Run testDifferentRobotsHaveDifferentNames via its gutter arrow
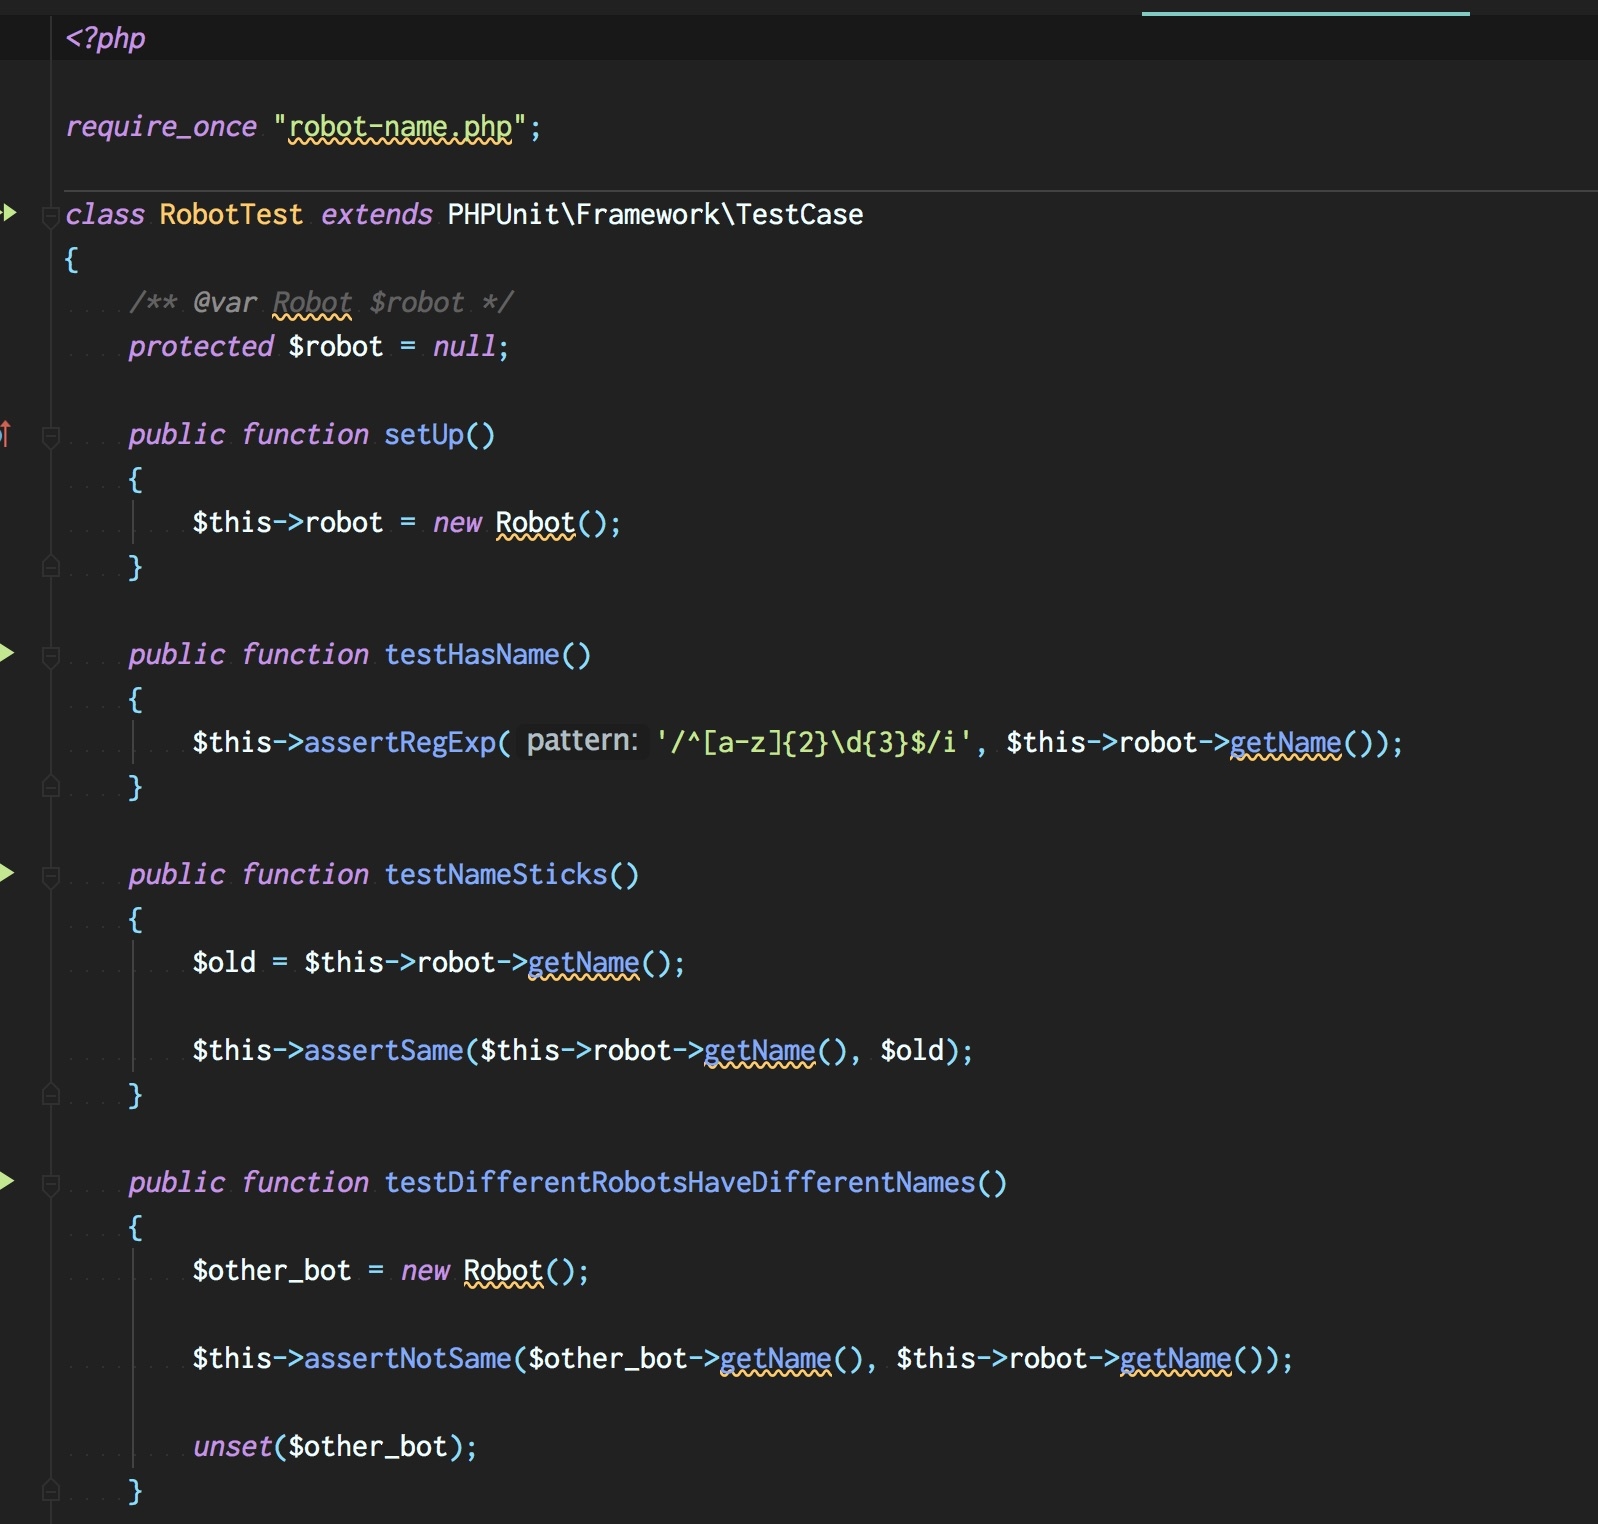Image resolution: width=1598 pixels, height=1524 pixels. tap(8, 1181)
